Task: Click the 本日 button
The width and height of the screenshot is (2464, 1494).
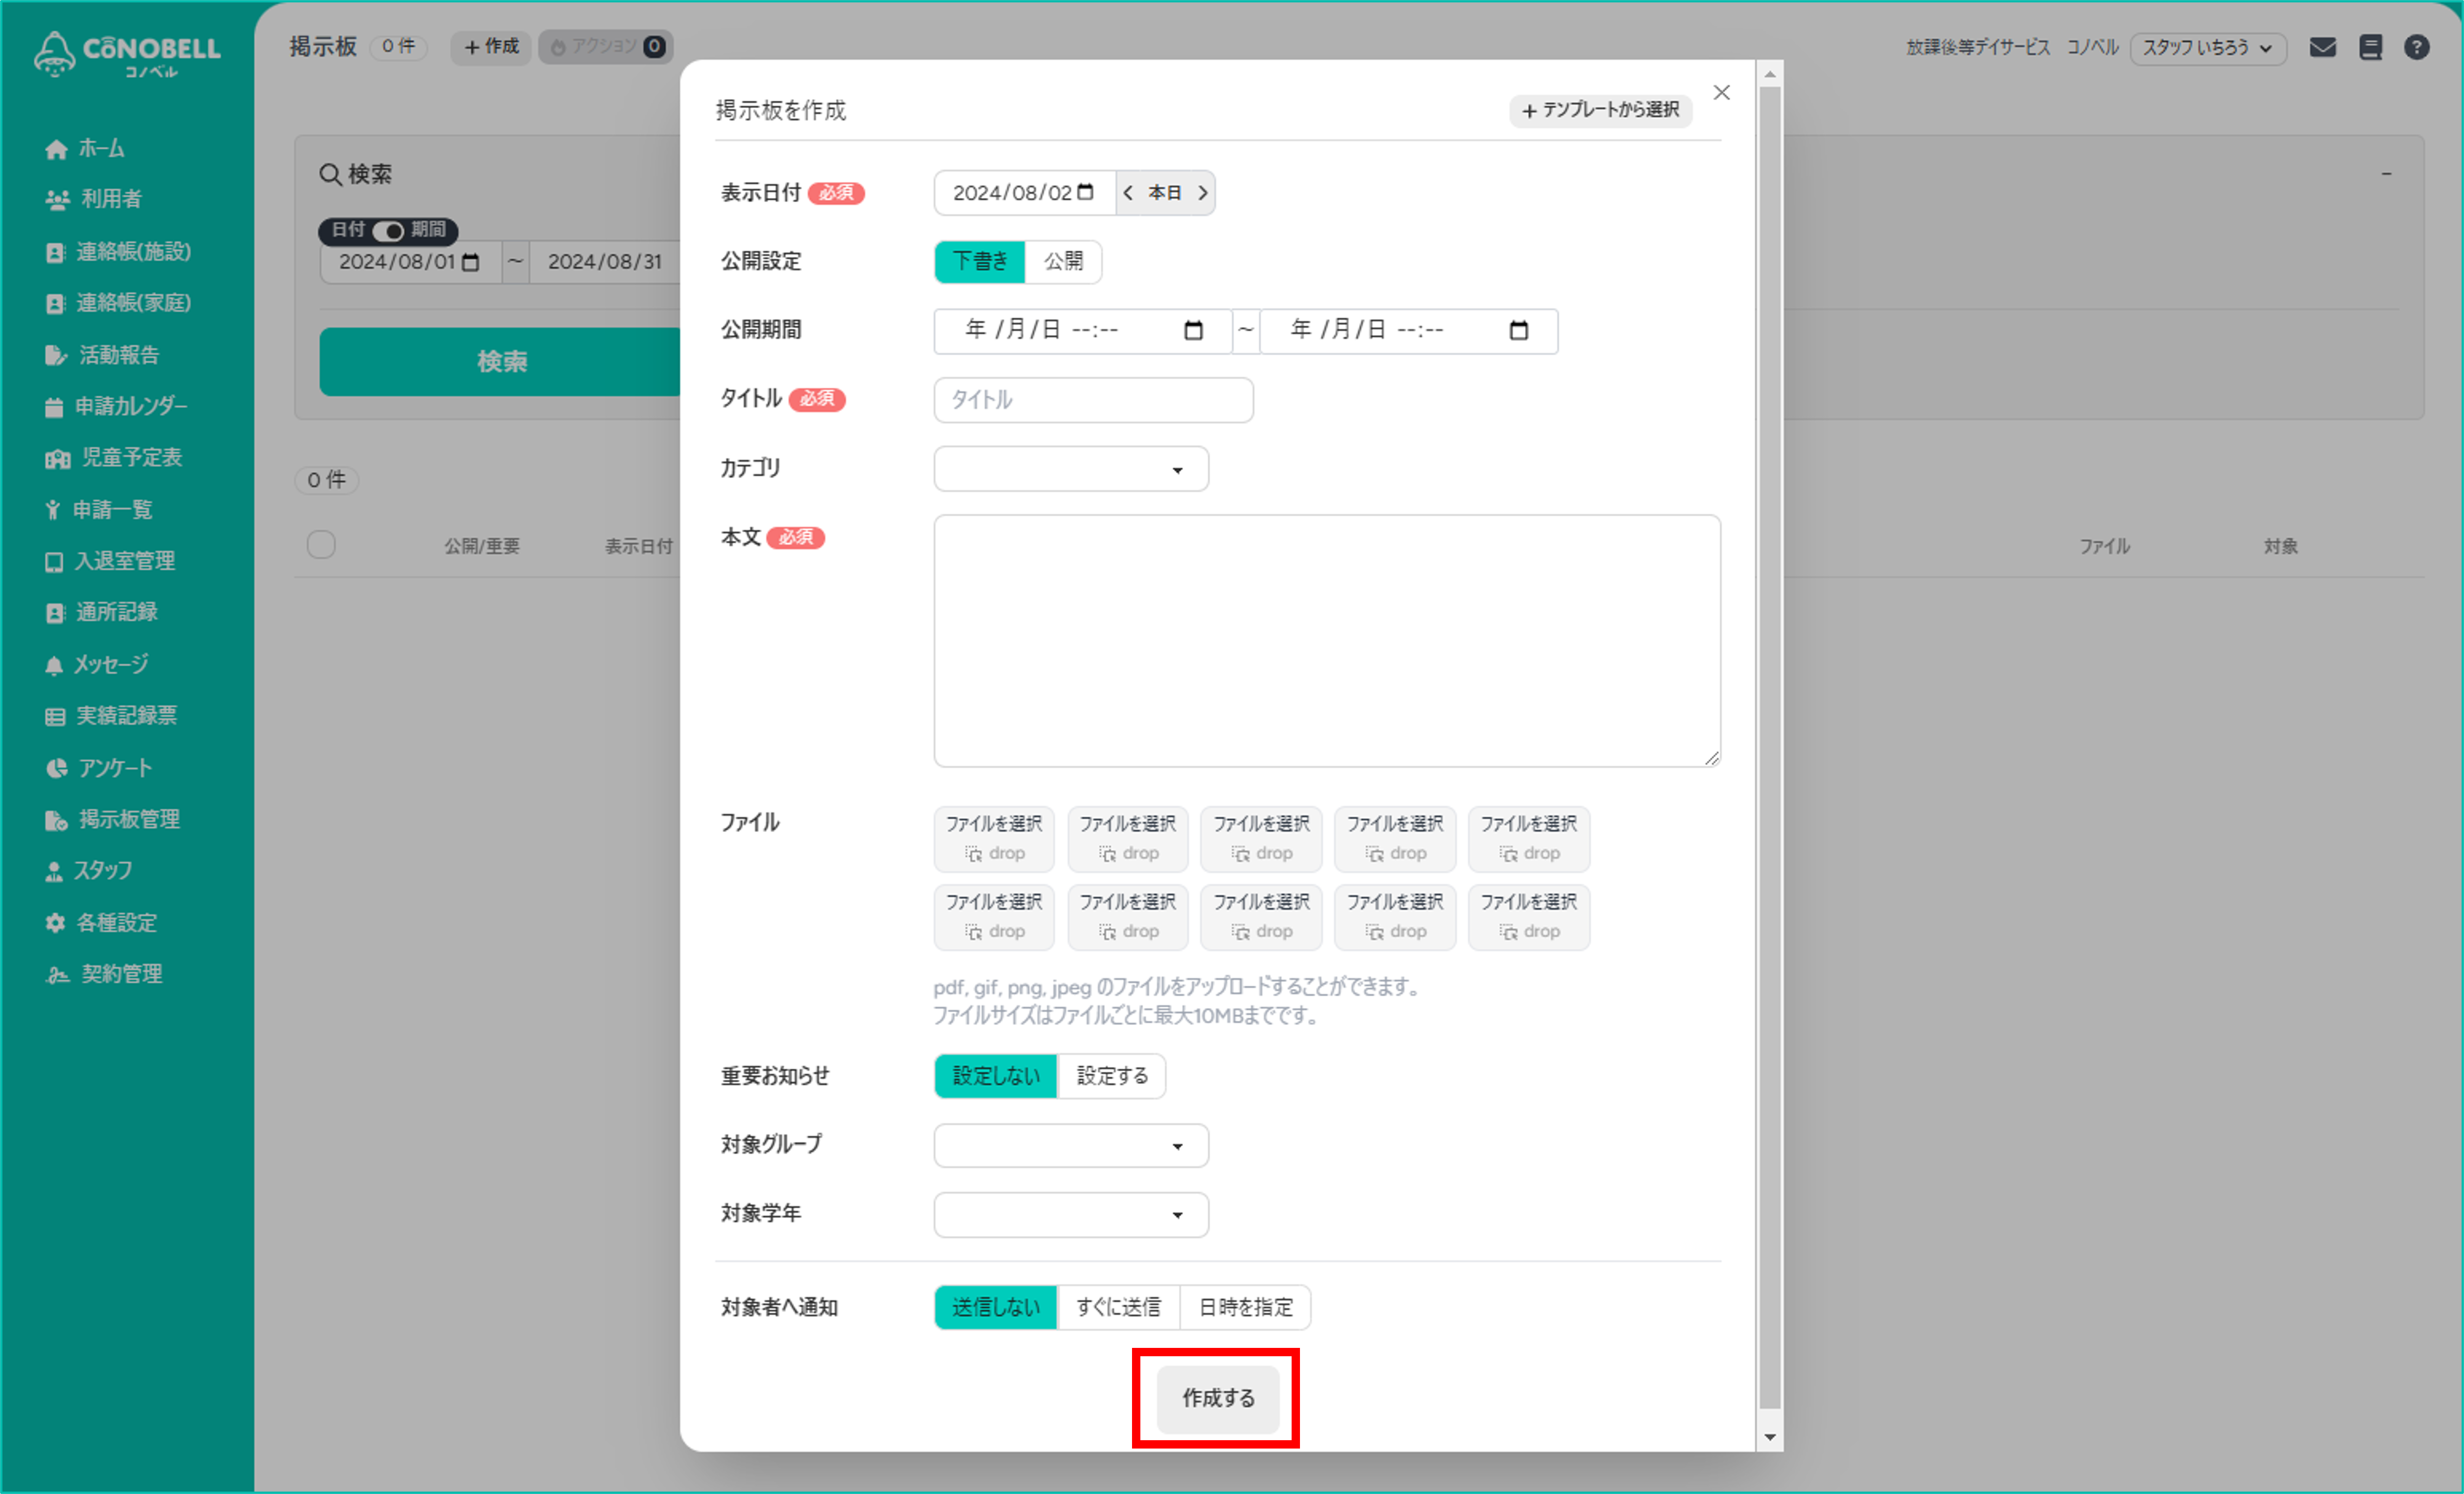Action: [x=1164, y=193]
